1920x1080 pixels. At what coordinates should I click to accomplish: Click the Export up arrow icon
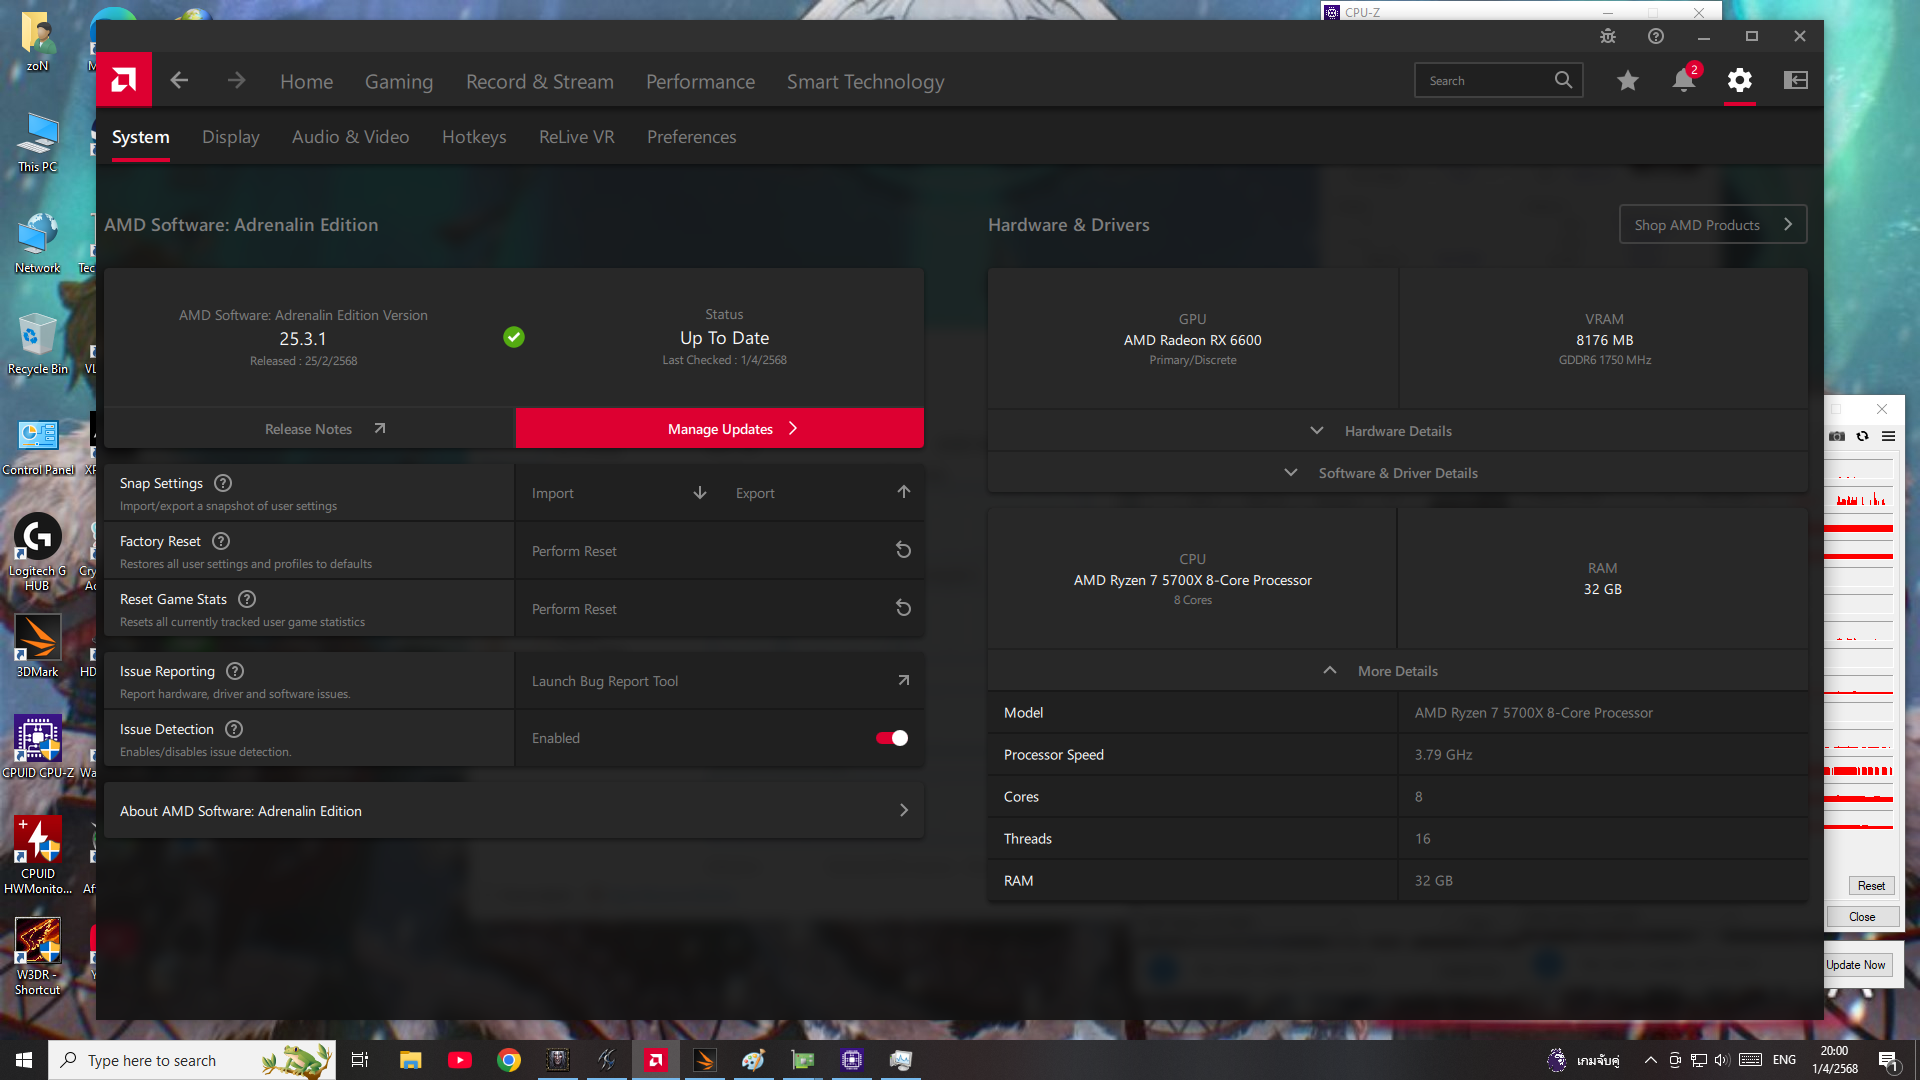click(903, 492)
